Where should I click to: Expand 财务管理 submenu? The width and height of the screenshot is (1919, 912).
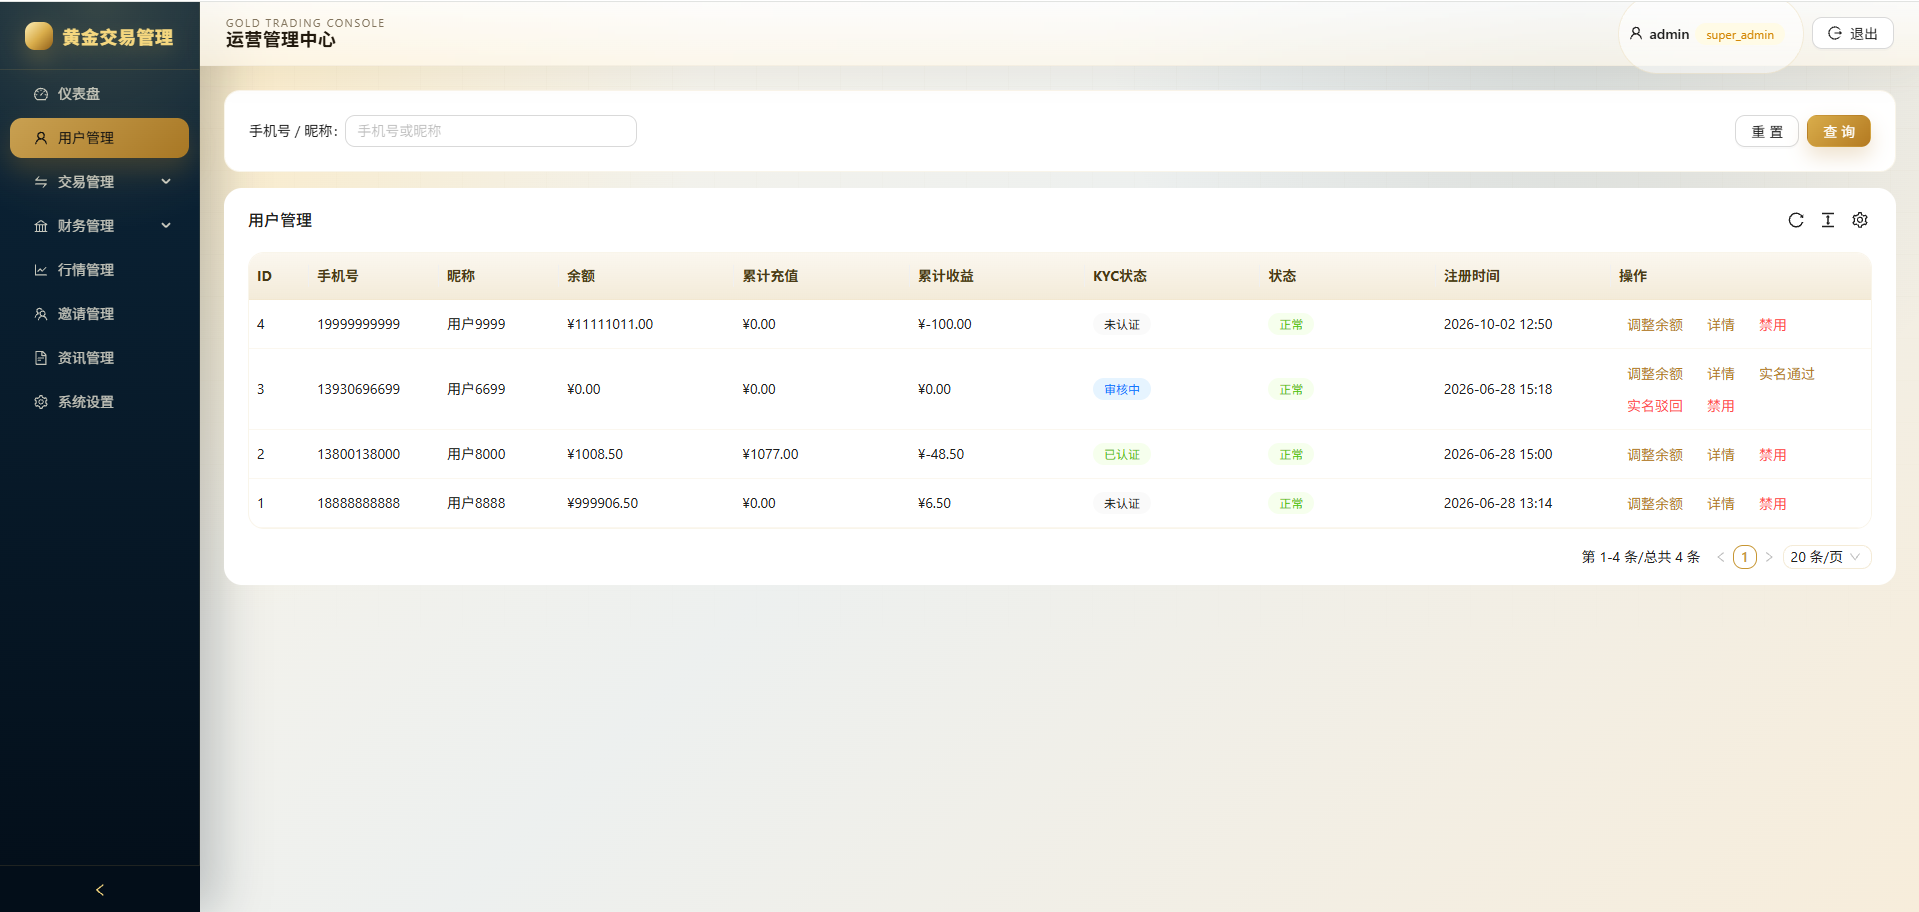99,226
